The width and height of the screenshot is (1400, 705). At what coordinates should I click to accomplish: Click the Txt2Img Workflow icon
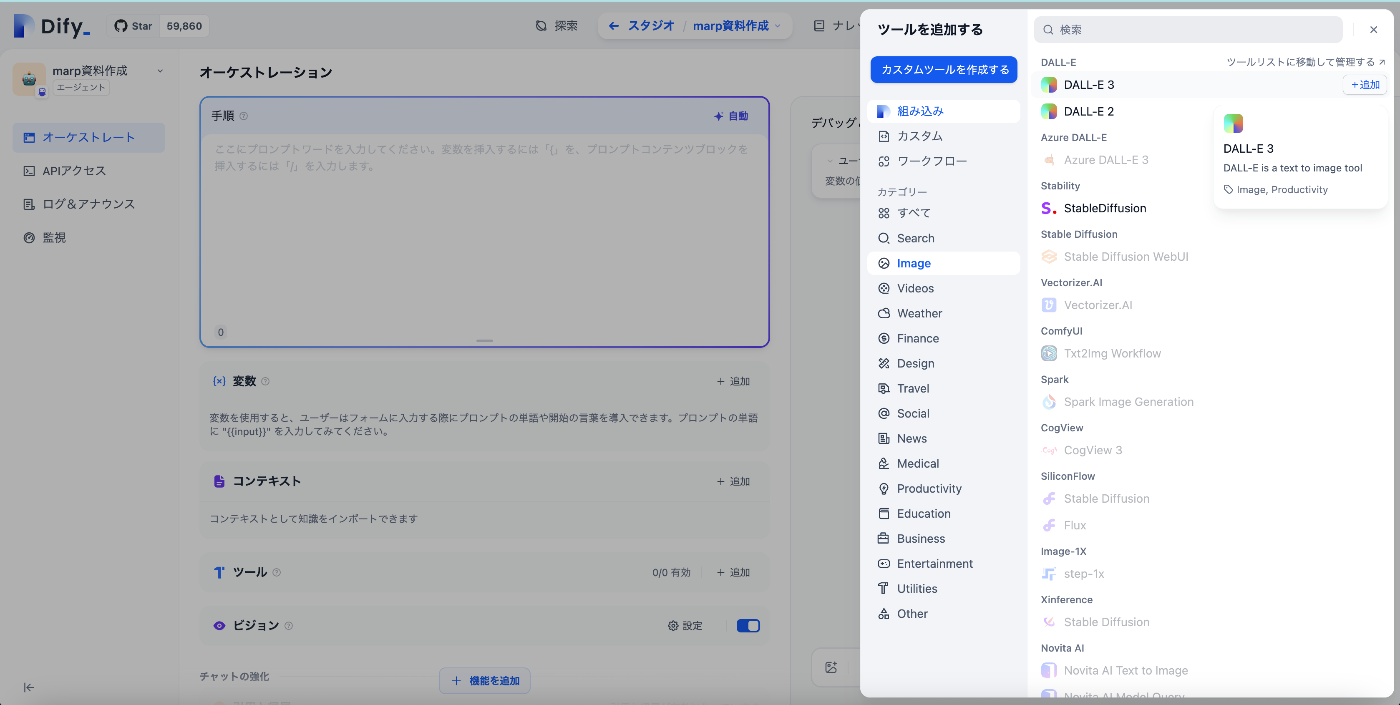(x=1049, y=353)
